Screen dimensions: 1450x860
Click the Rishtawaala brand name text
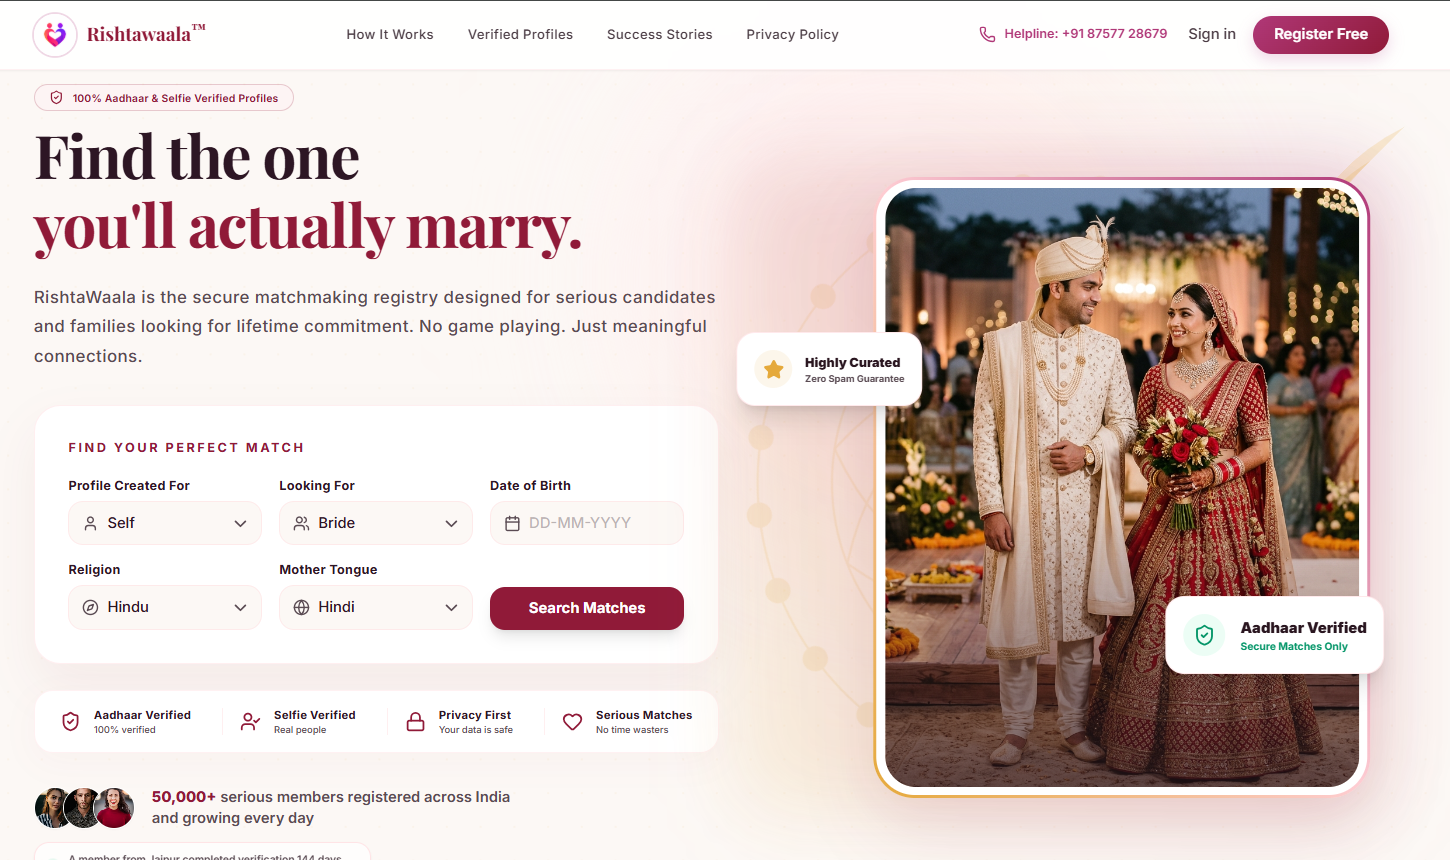(146, 34)
